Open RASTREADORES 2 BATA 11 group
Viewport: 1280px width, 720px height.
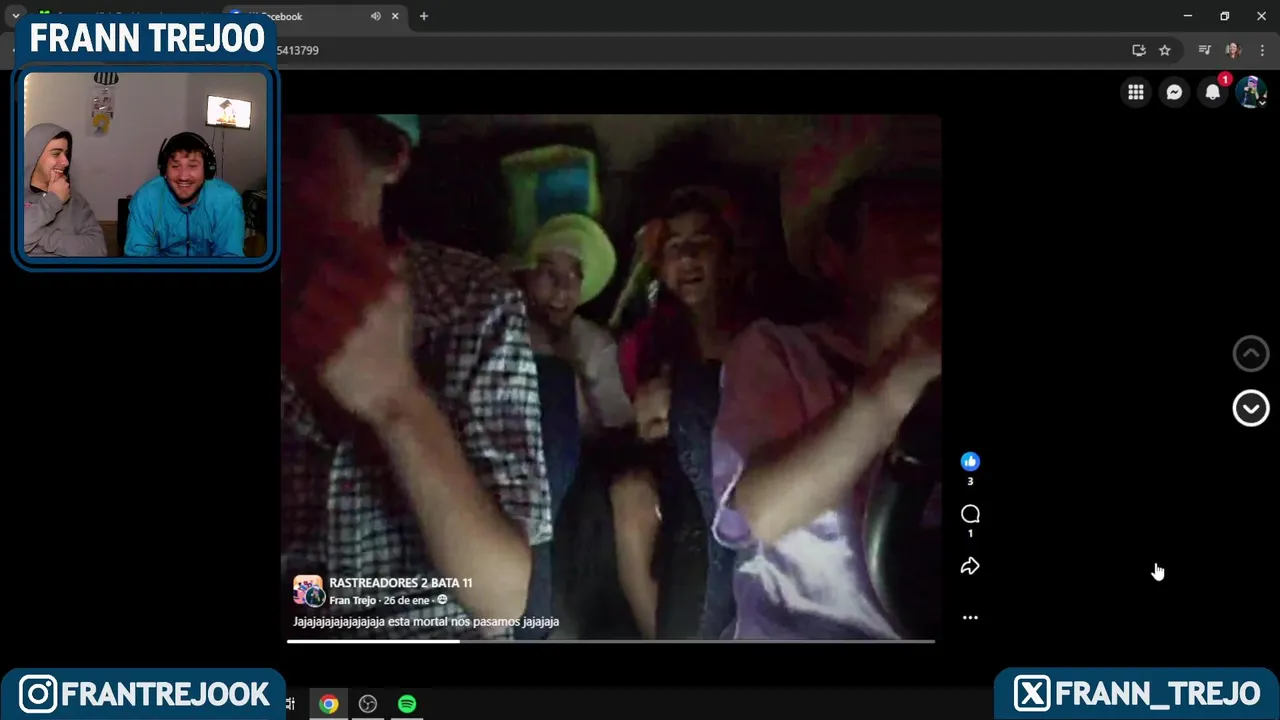click(x=401, y=583)
